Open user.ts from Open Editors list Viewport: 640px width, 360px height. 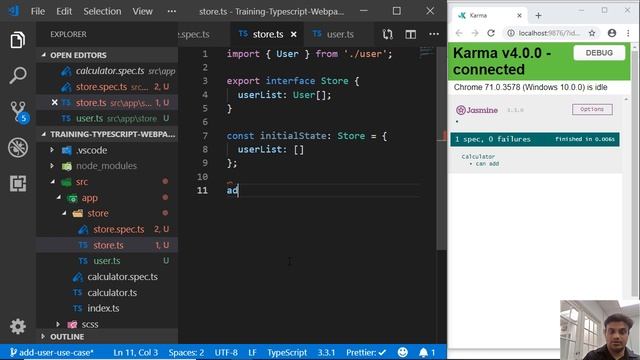107,118
